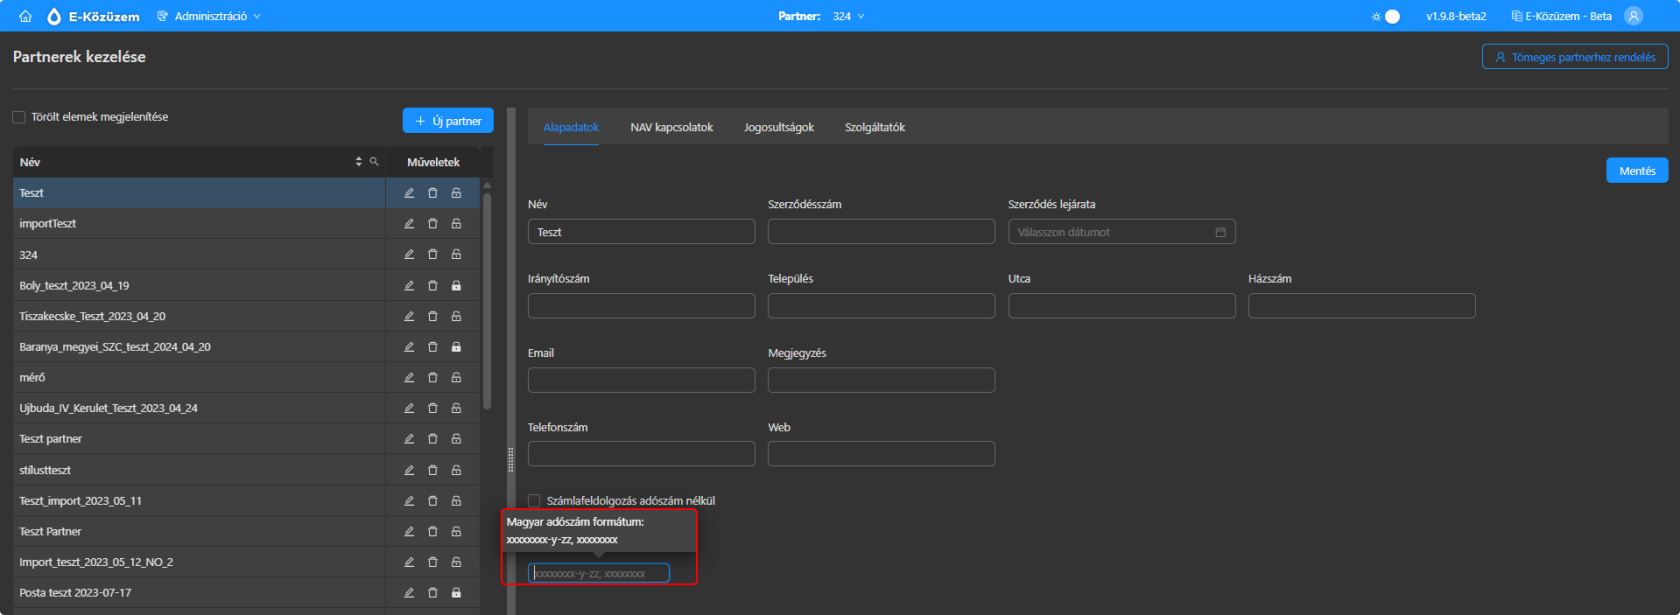Screen dimensions: 1680x615
Task: Enable Törölt elemek megjelenítése checkbox
Action: click(x=19, y=117)
